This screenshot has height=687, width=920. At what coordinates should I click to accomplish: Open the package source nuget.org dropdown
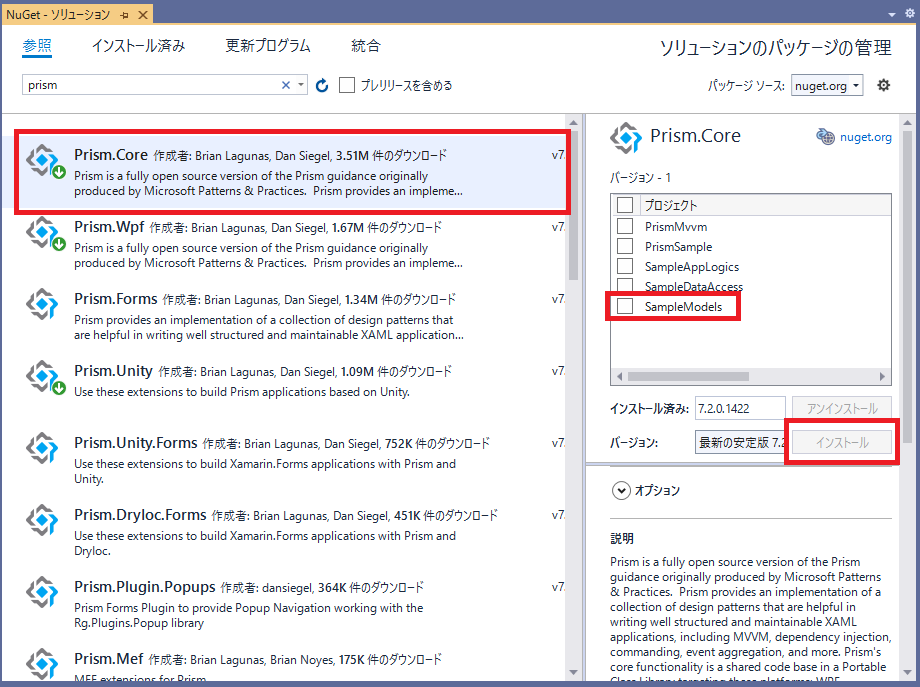point(827,86)
